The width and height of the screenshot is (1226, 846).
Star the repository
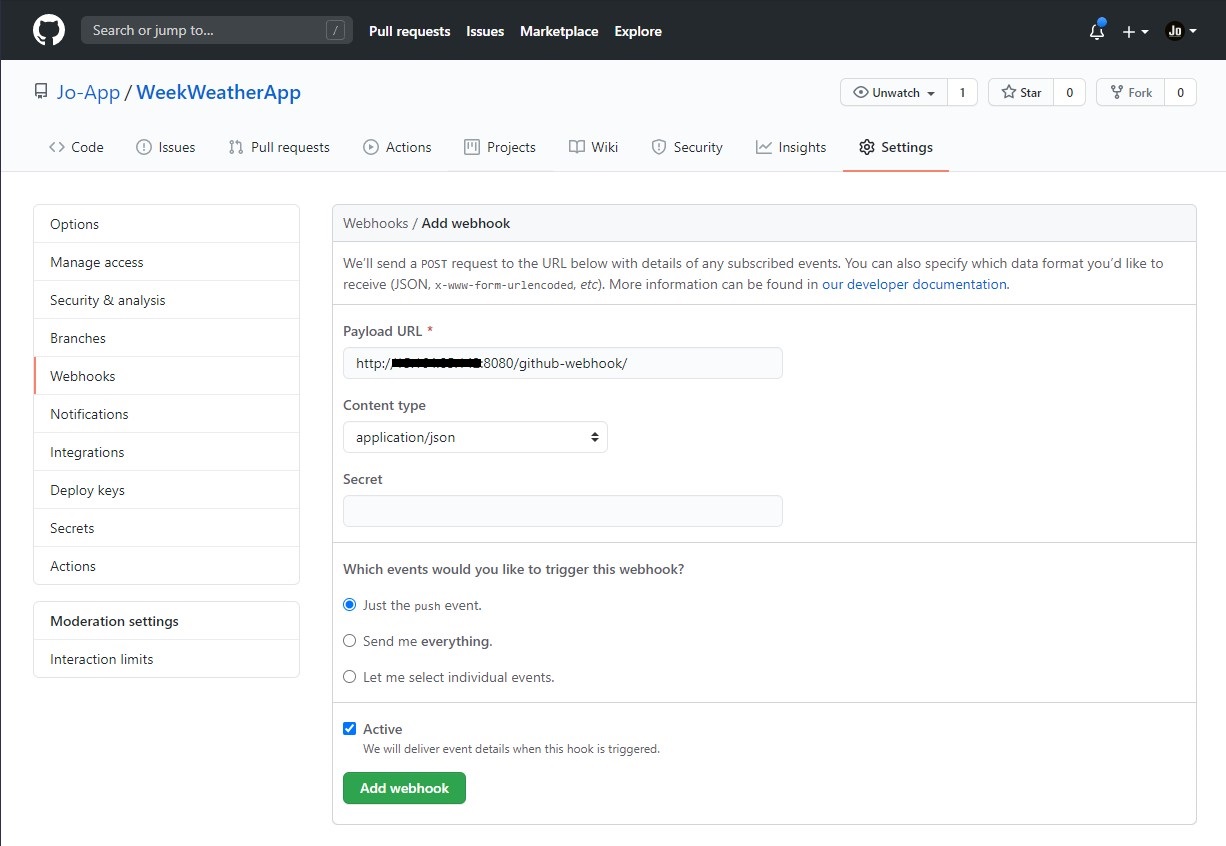1021,92
